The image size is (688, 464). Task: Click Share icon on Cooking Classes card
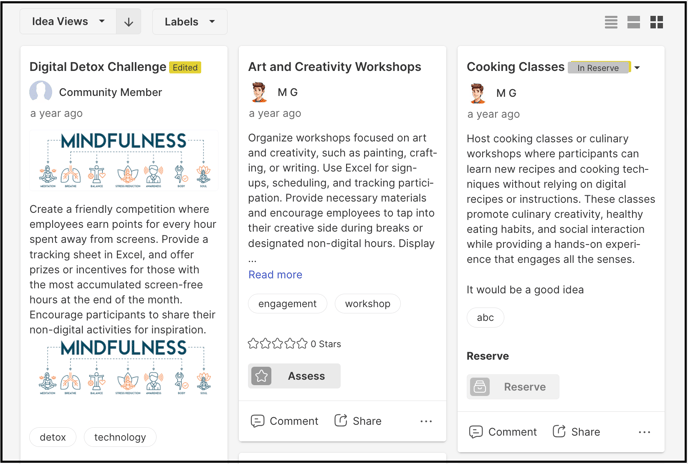tap(559, 431)
